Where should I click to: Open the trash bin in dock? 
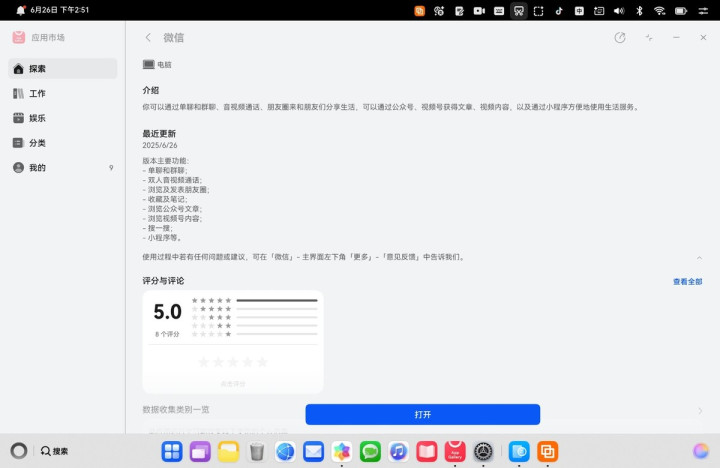coord(257,451)
